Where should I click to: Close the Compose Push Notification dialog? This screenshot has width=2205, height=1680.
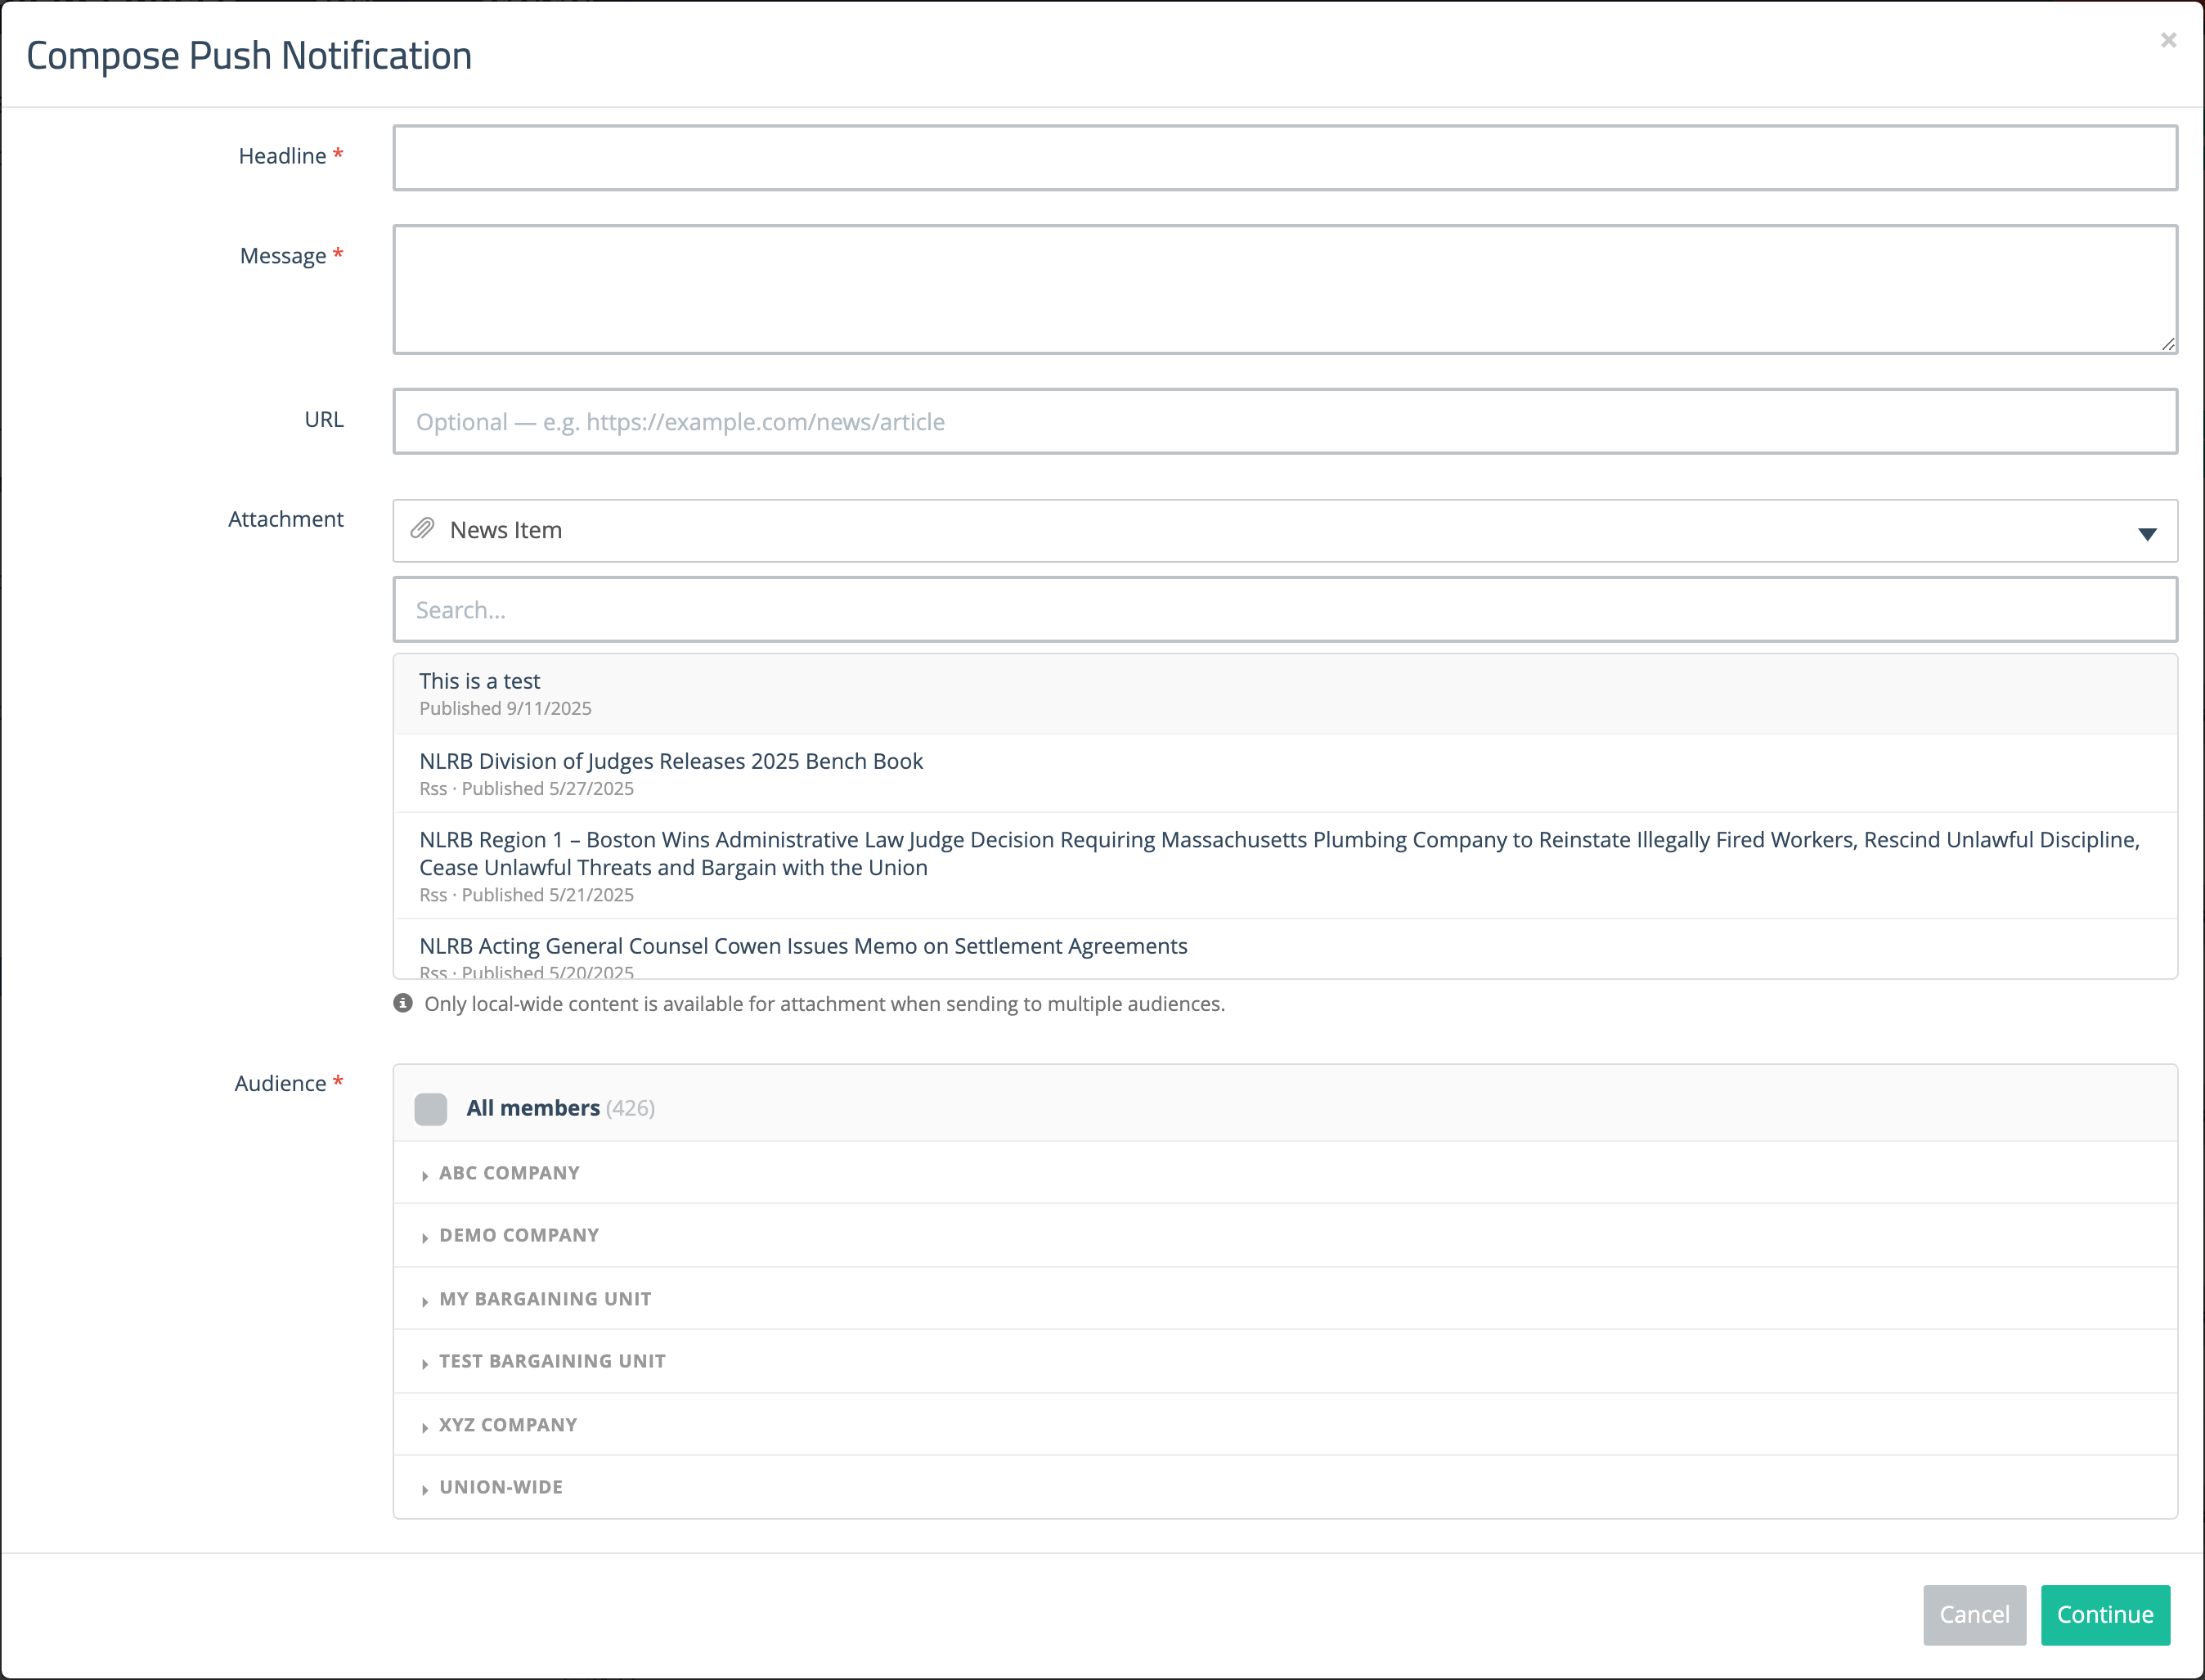[2168, 40]
